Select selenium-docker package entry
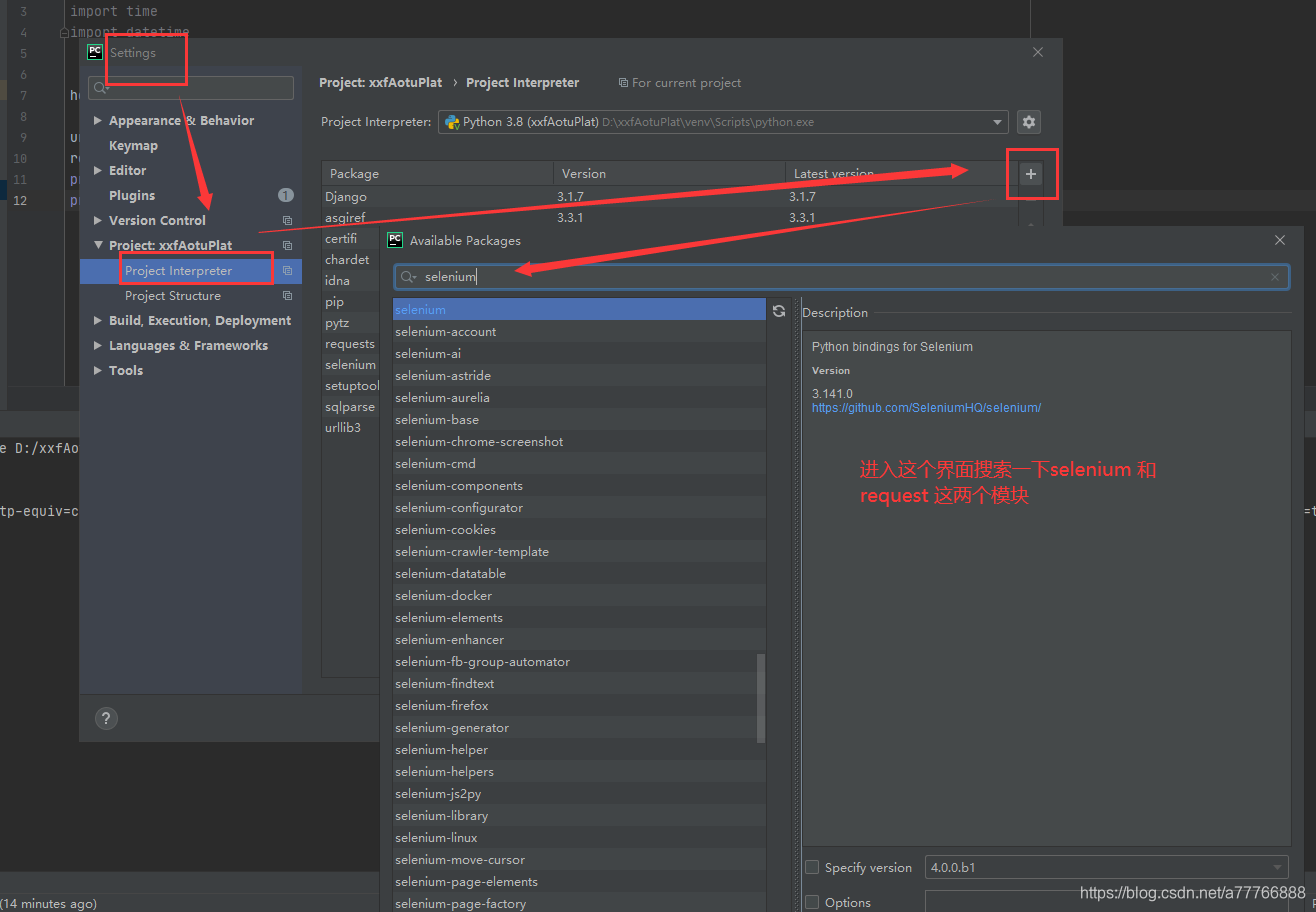The height and width of the screenshot is (912, 1316). point(579,596)
